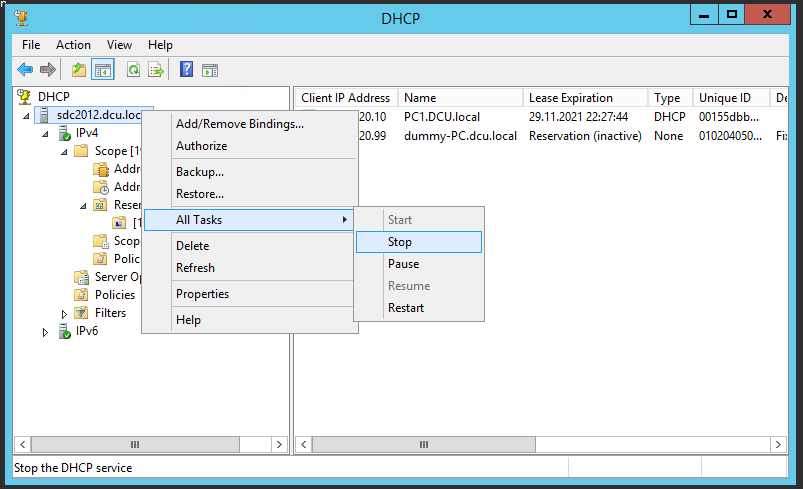Select the Policies tree item
This screenshot has width=803, height=489.
114,295
